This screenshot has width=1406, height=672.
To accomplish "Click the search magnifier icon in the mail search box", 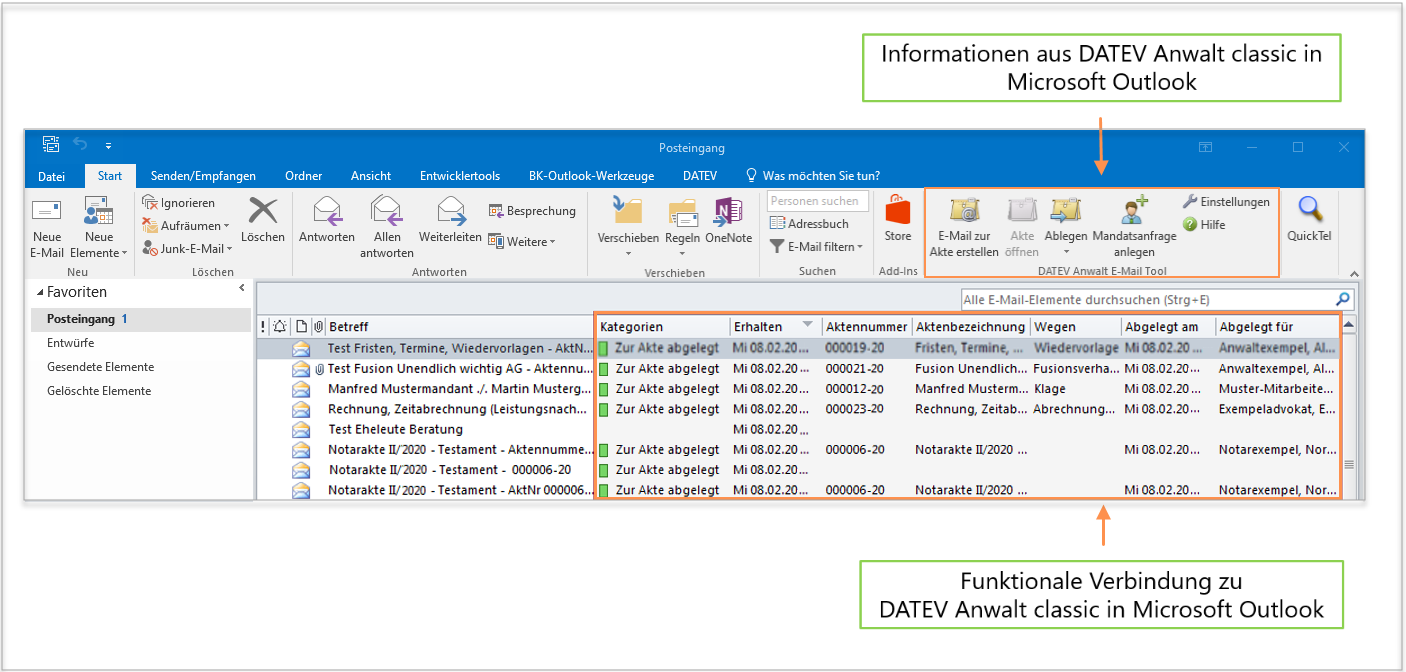I will [x=1342, y=299].
